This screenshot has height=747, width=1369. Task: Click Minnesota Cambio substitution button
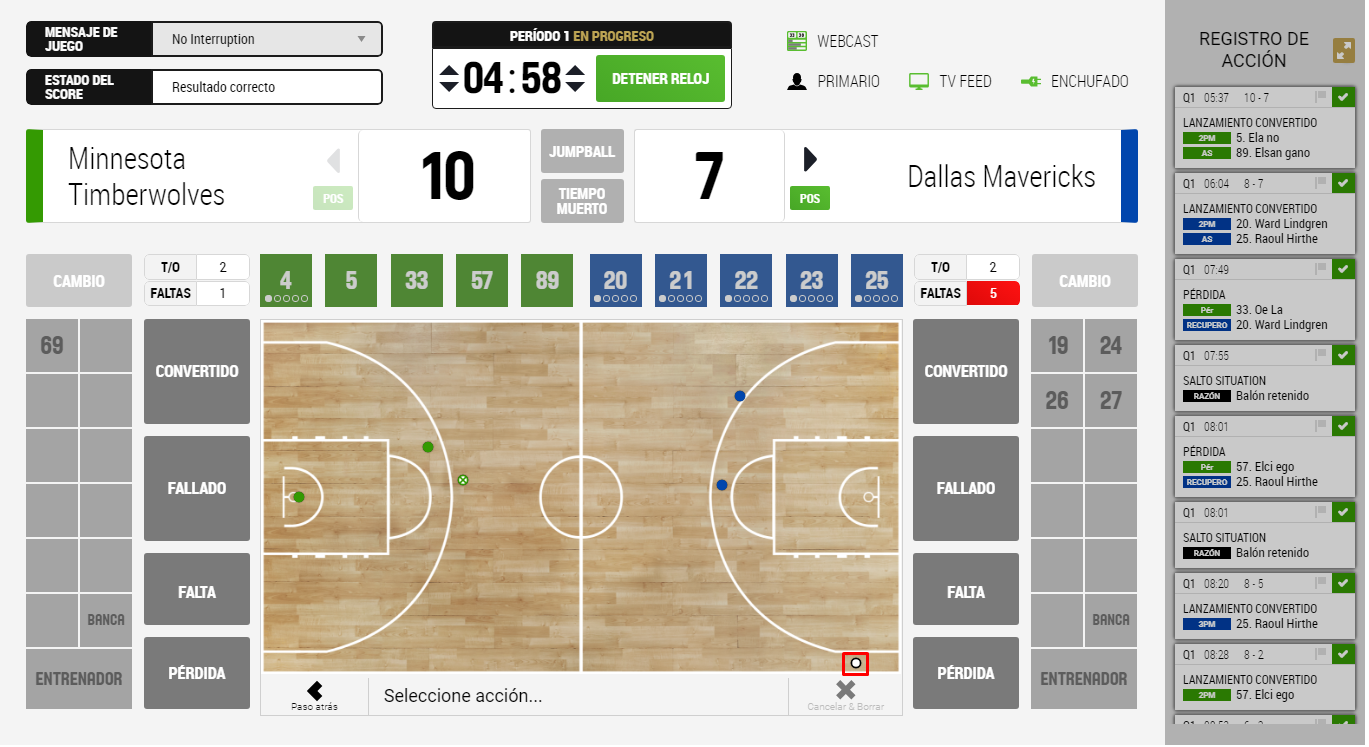click(79, 281)
